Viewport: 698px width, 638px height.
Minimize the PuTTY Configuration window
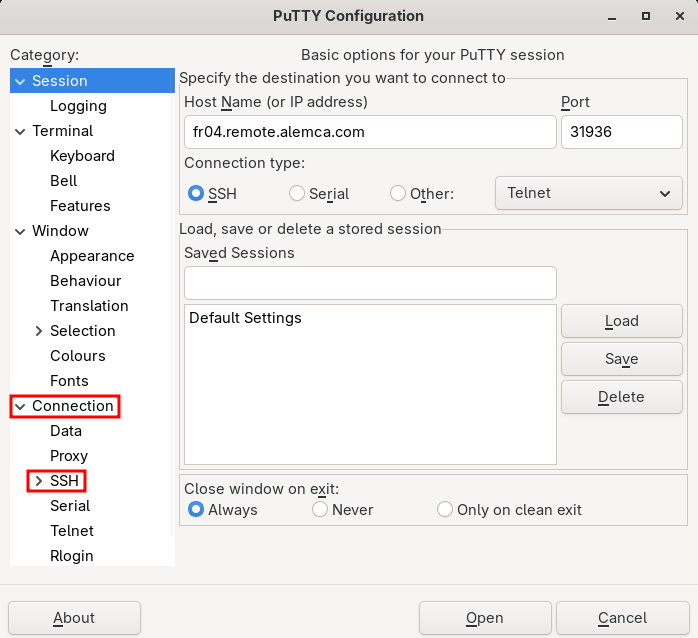tap(612, 17)
